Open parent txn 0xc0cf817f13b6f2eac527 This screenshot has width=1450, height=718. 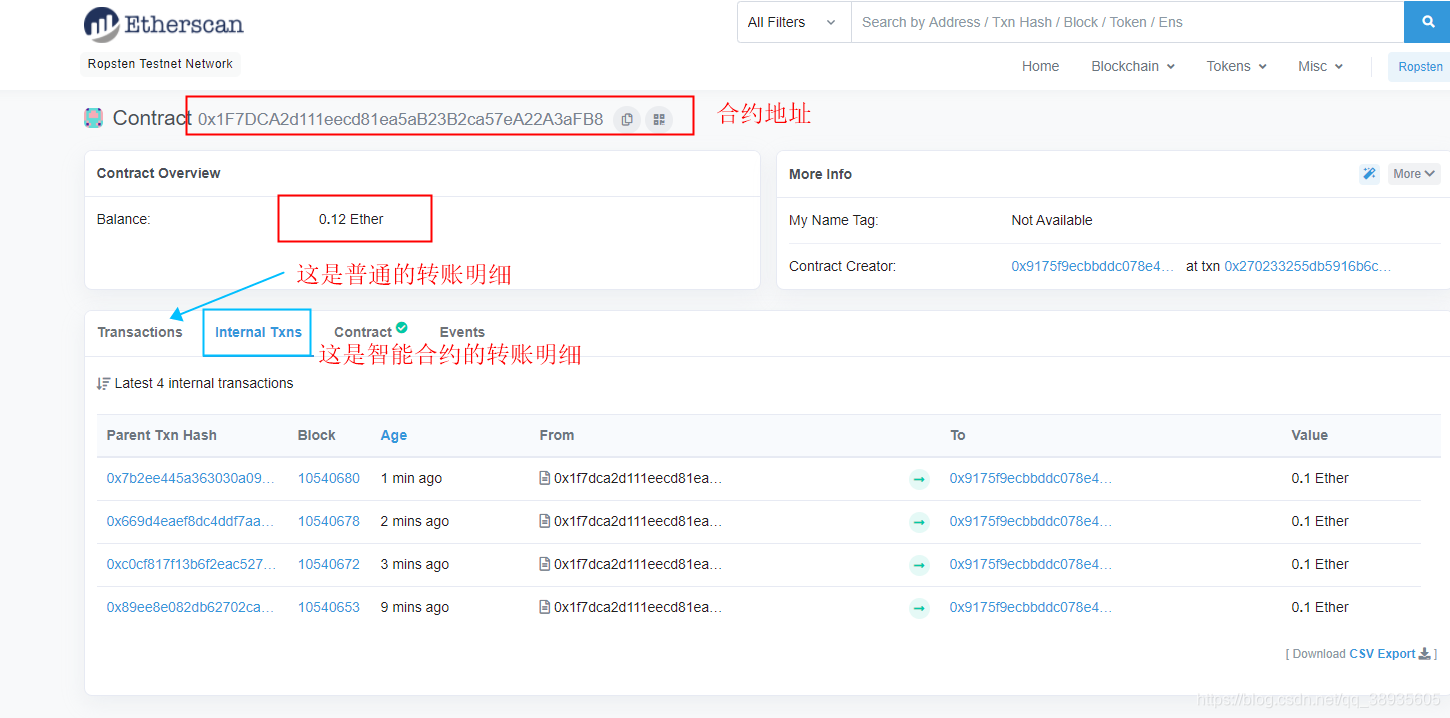tap(191, 564)
